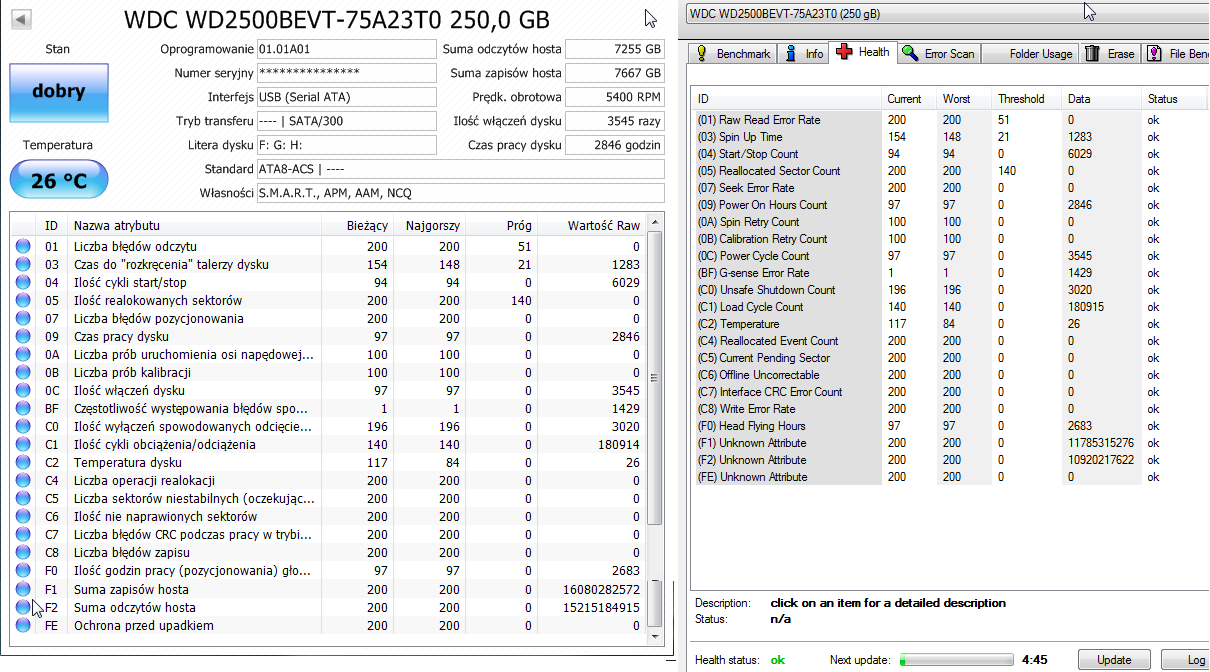The width and height of the screenshot is (1210, 672).
Task: Click the blue orb next to C2 Temperatura dysku
Action: 23,462
